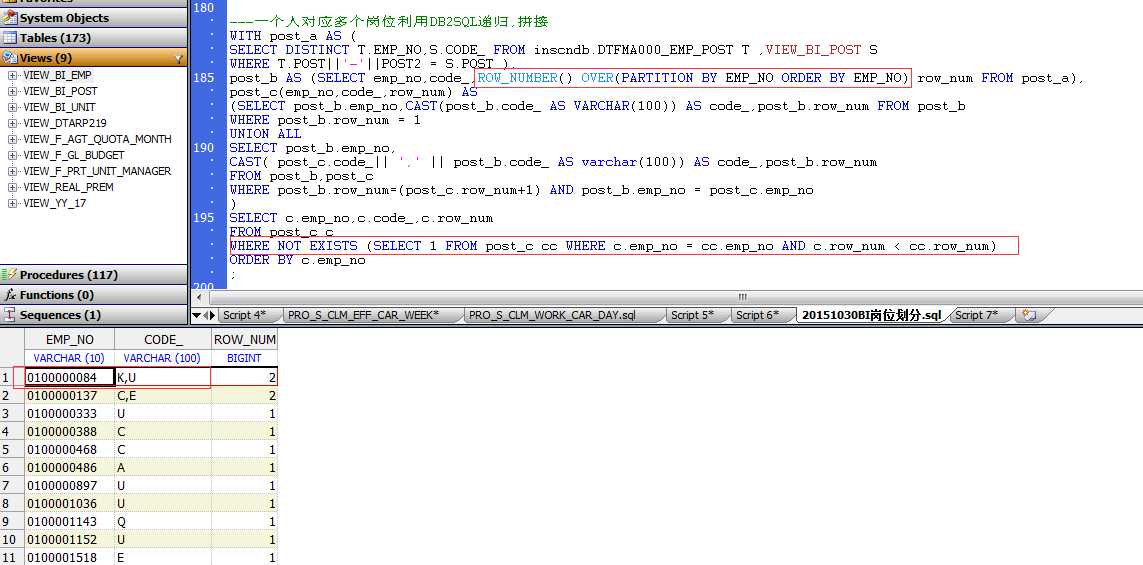Image resolution: width=1143 pixels, height=565 pixels.
Task: Click the line number 185 in gutter
Action: tap(204, 78)
